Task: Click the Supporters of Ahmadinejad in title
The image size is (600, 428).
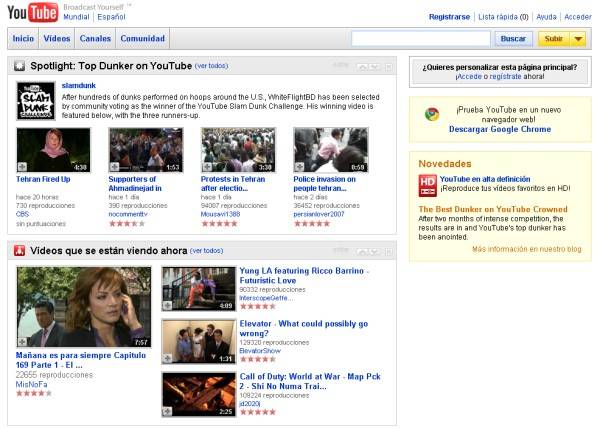Action: (x=135, y=184)
